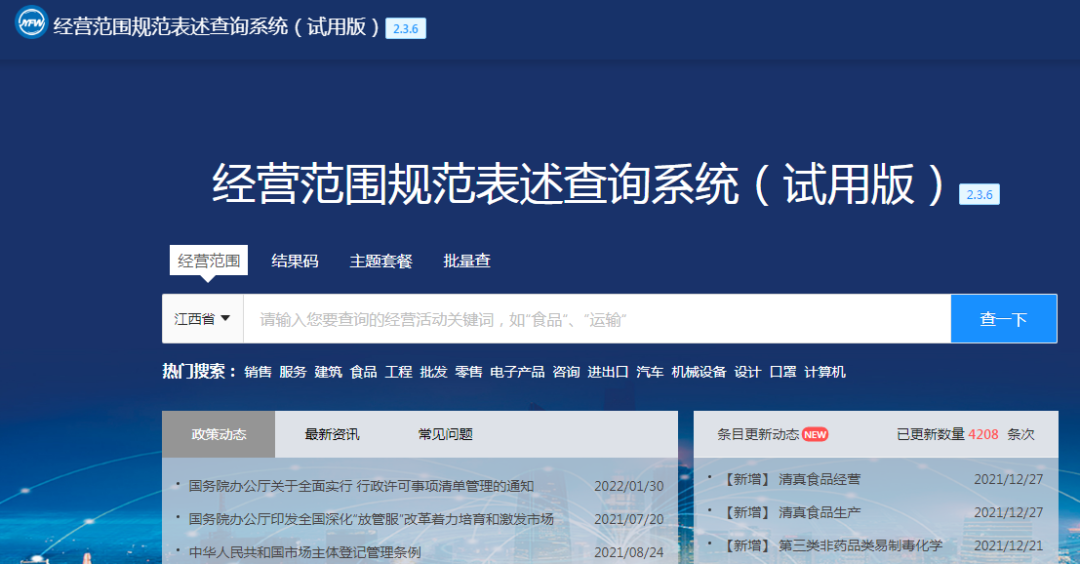Open the 批量查 tab
Image resolution: width=1080 pixels, height=564 pixels.
[x=467, y=261]
